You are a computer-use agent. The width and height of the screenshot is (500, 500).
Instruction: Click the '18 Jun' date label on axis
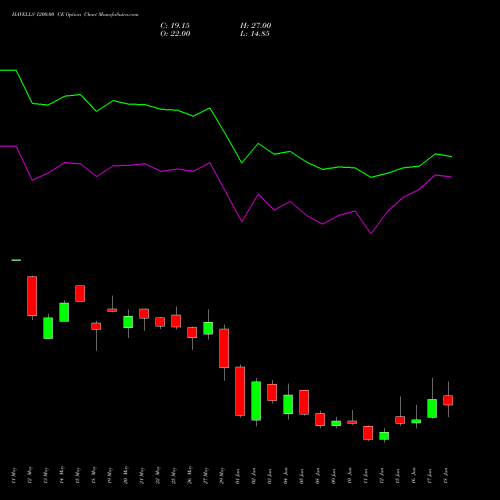point(446,476)
